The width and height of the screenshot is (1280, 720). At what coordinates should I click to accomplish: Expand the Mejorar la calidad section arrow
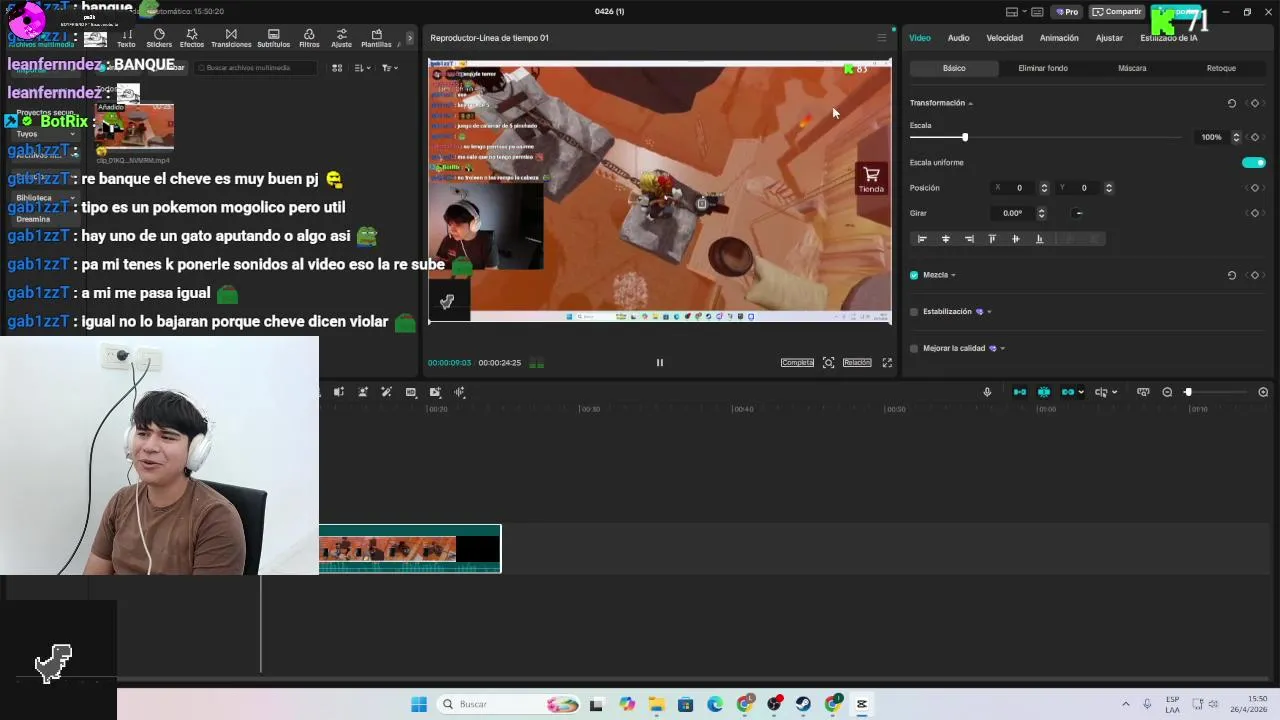coord(1002,348)
